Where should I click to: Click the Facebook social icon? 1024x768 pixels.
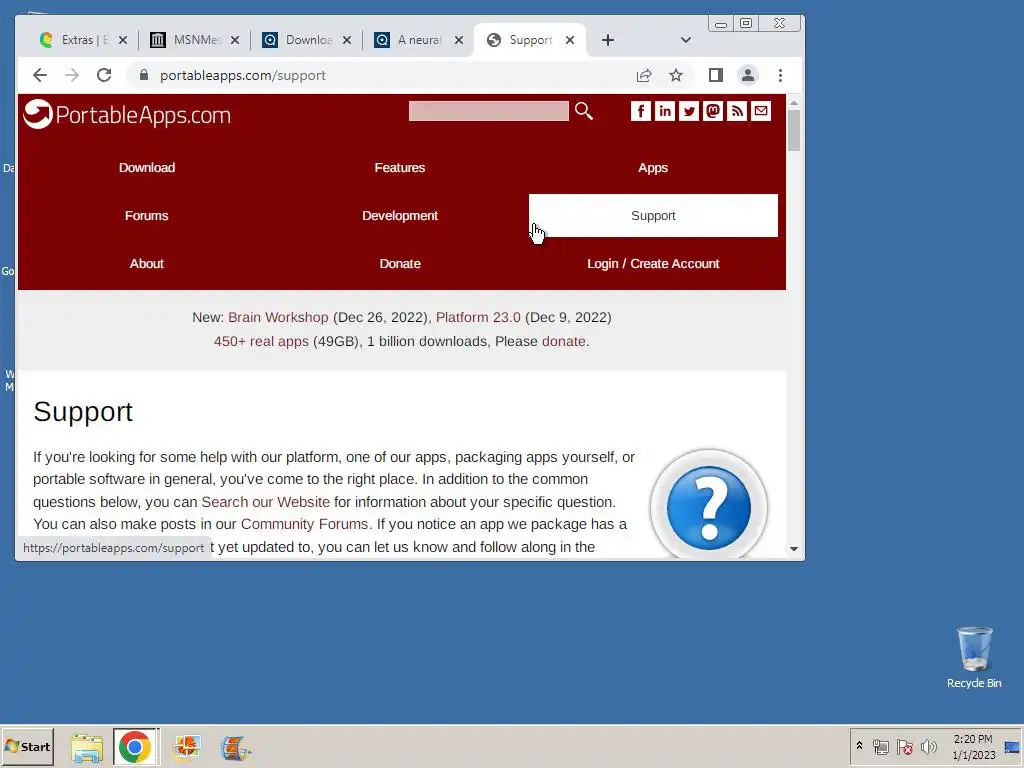coord(641,111)
